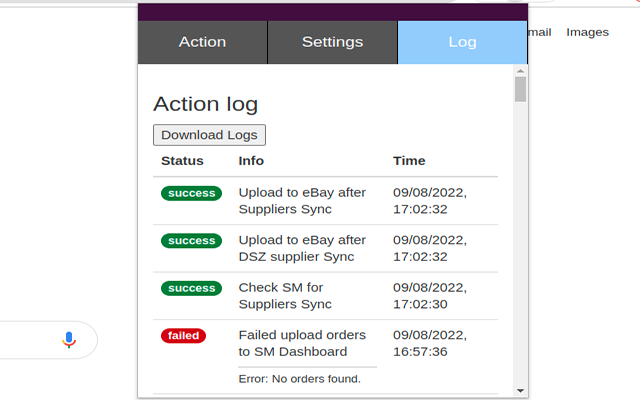Select 'Upload to eBay after Suppliers Sync' info text
Screen dimensions: 640x400
point(302,201)
